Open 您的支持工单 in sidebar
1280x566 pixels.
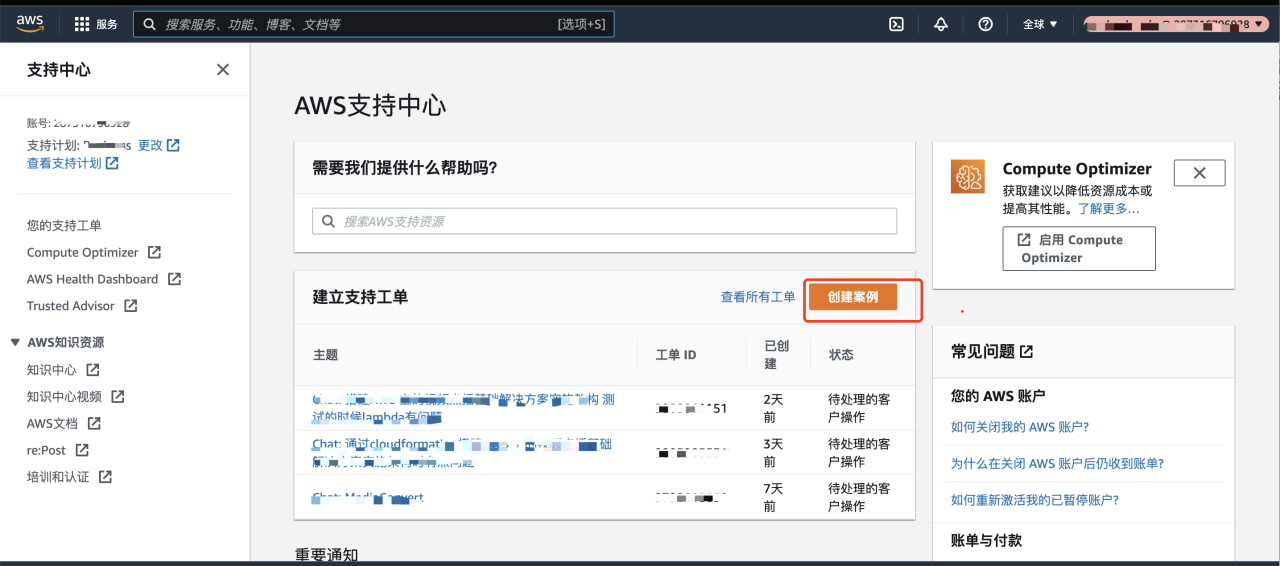click(x=64, y=226)
